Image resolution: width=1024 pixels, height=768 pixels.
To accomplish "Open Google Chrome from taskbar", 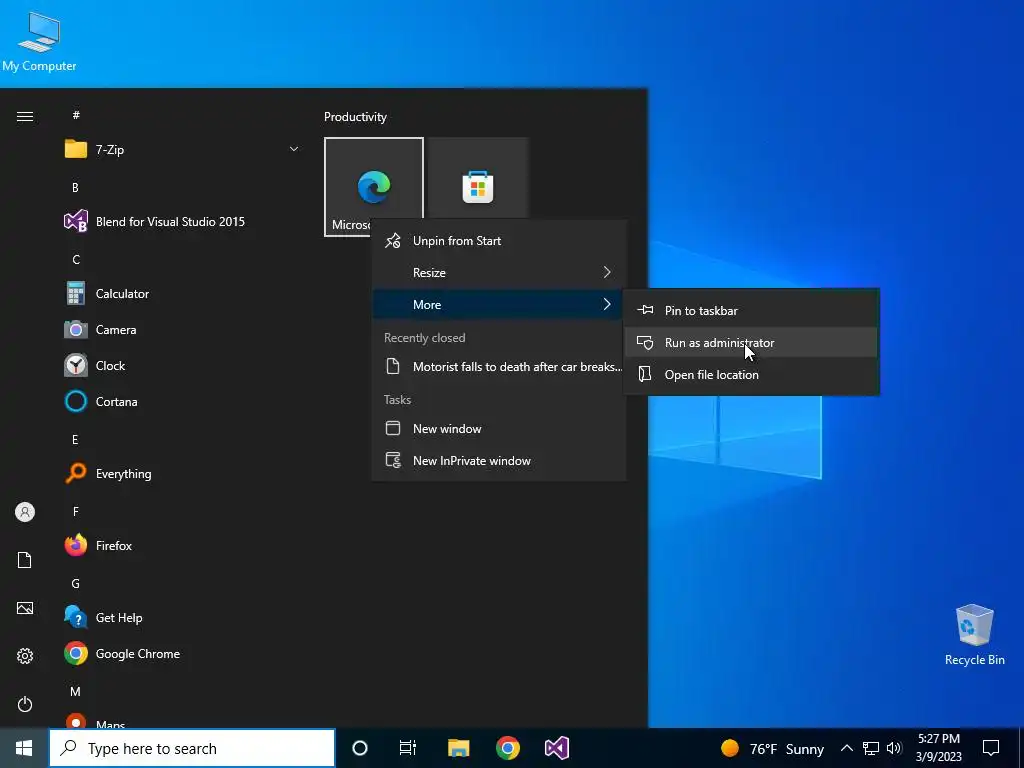I will coord(507,748).
